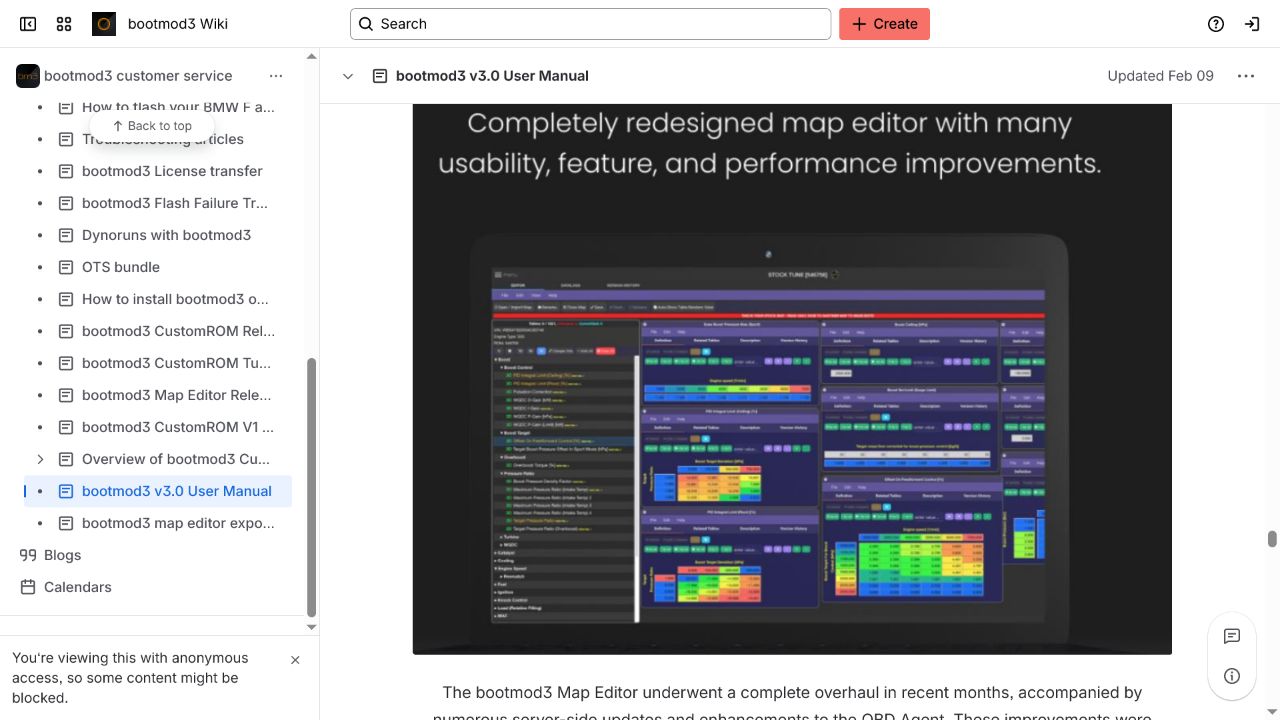The image size is (1280, 720).
Task: Click the Create button
Action: [x=884, y=24]
